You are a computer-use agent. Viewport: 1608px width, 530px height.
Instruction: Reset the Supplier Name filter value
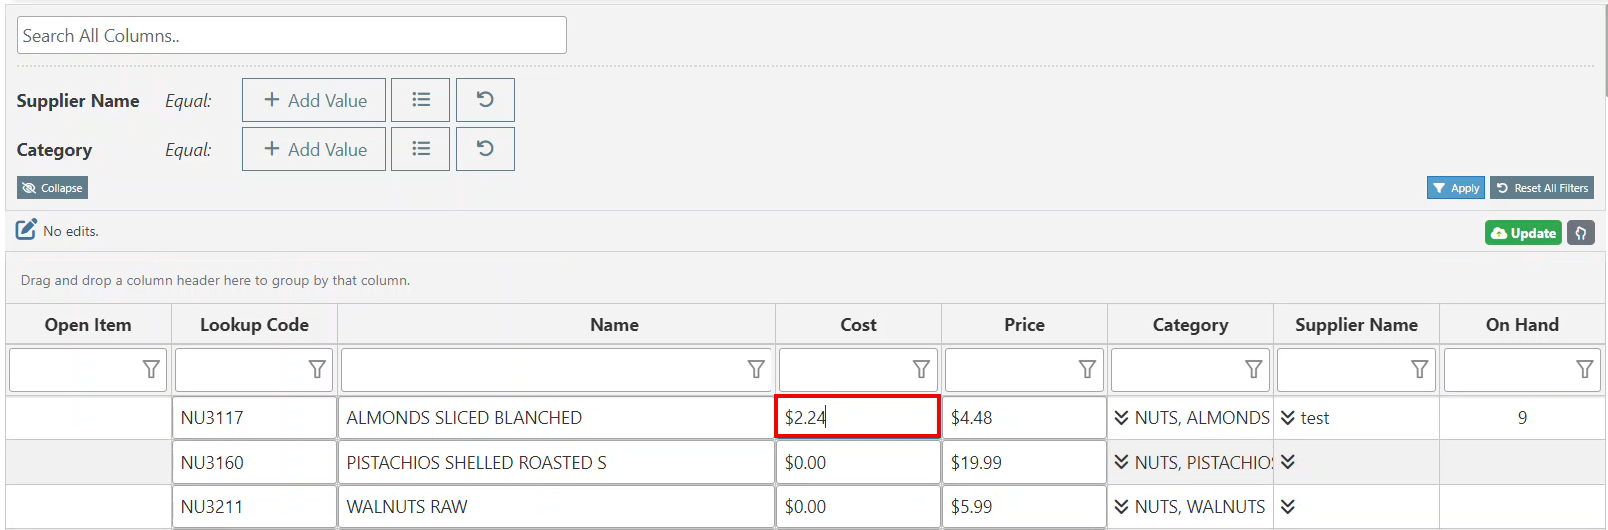(485, 100)
